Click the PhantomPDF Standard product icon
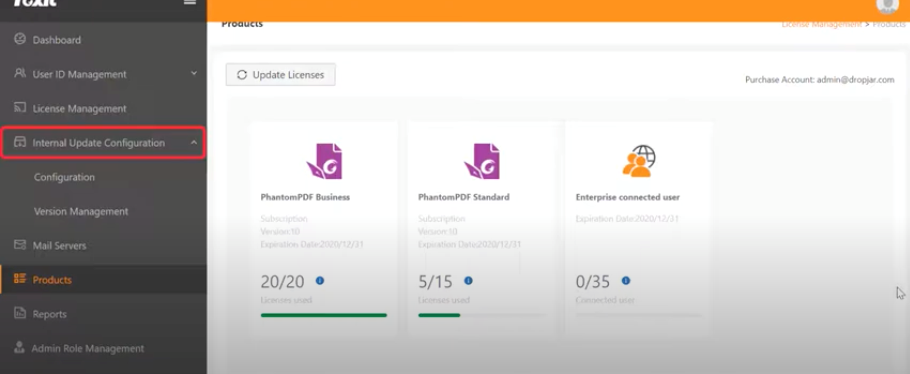 (x=482, y=161)
